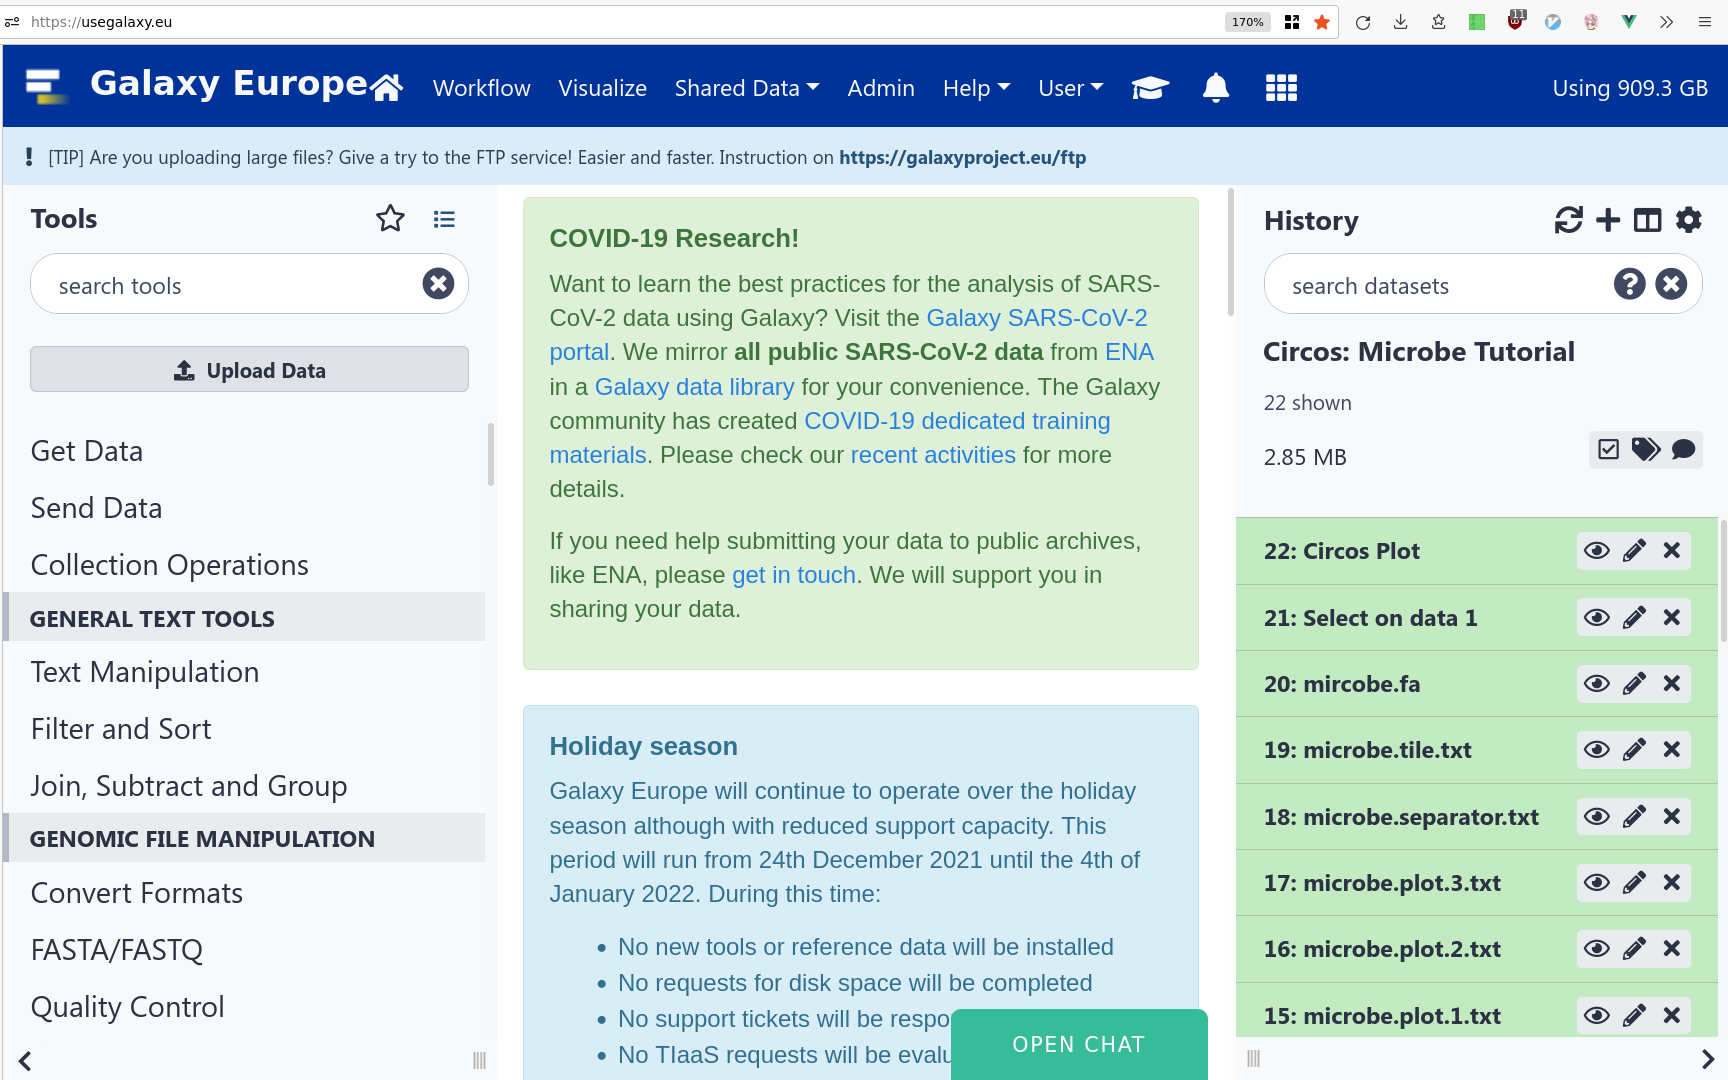
Task: Edit attributes of 17: microbe.plot.3.txt
Action: pyautogui.click(x=1634, y=883)
